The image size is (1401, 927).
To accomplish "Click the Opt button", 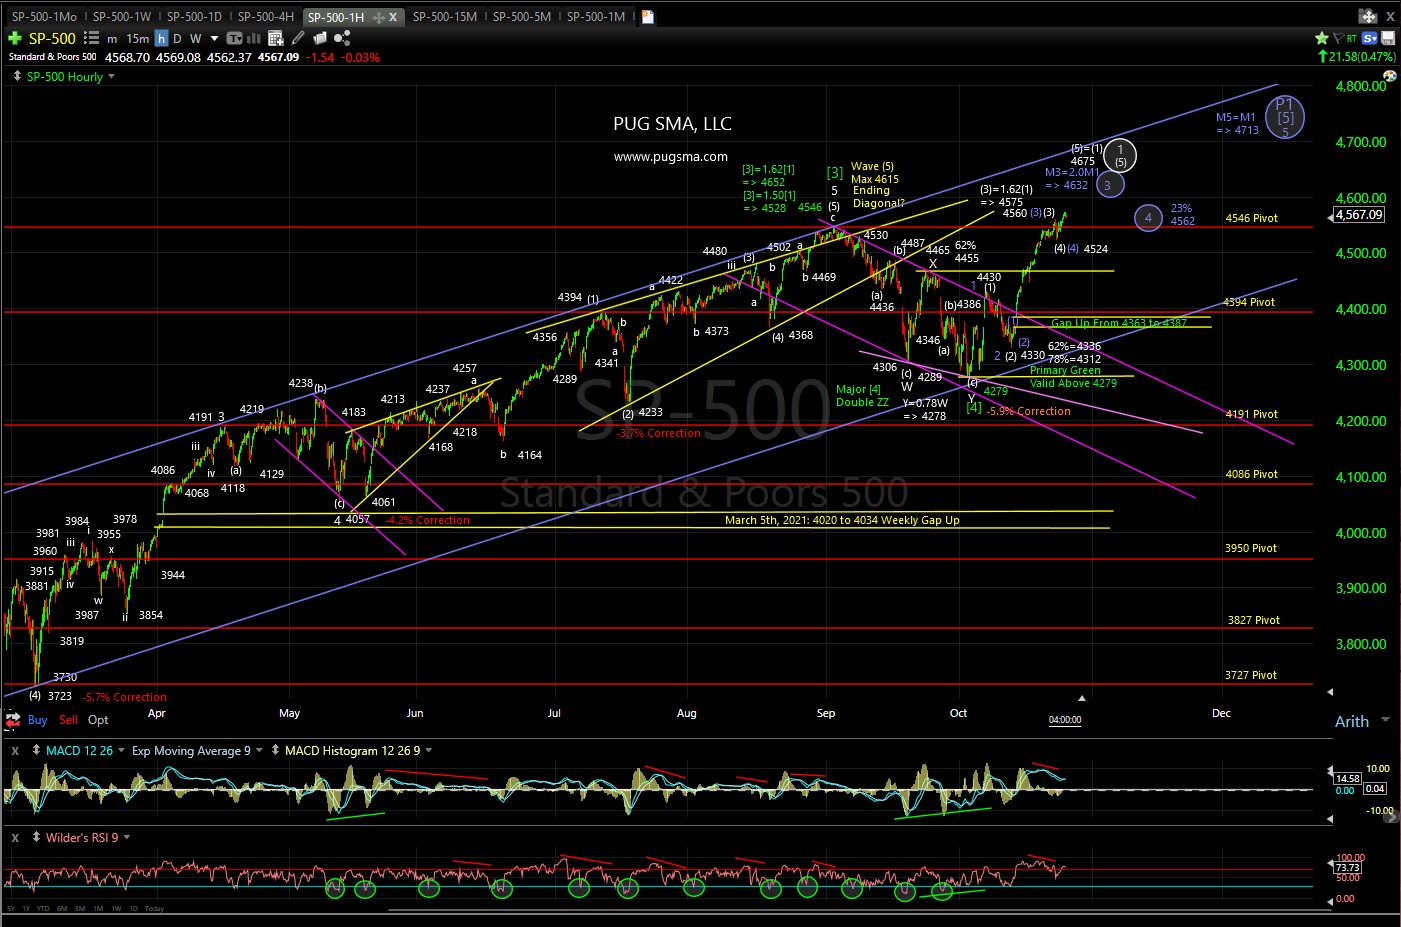I will (x=98, y=720).
